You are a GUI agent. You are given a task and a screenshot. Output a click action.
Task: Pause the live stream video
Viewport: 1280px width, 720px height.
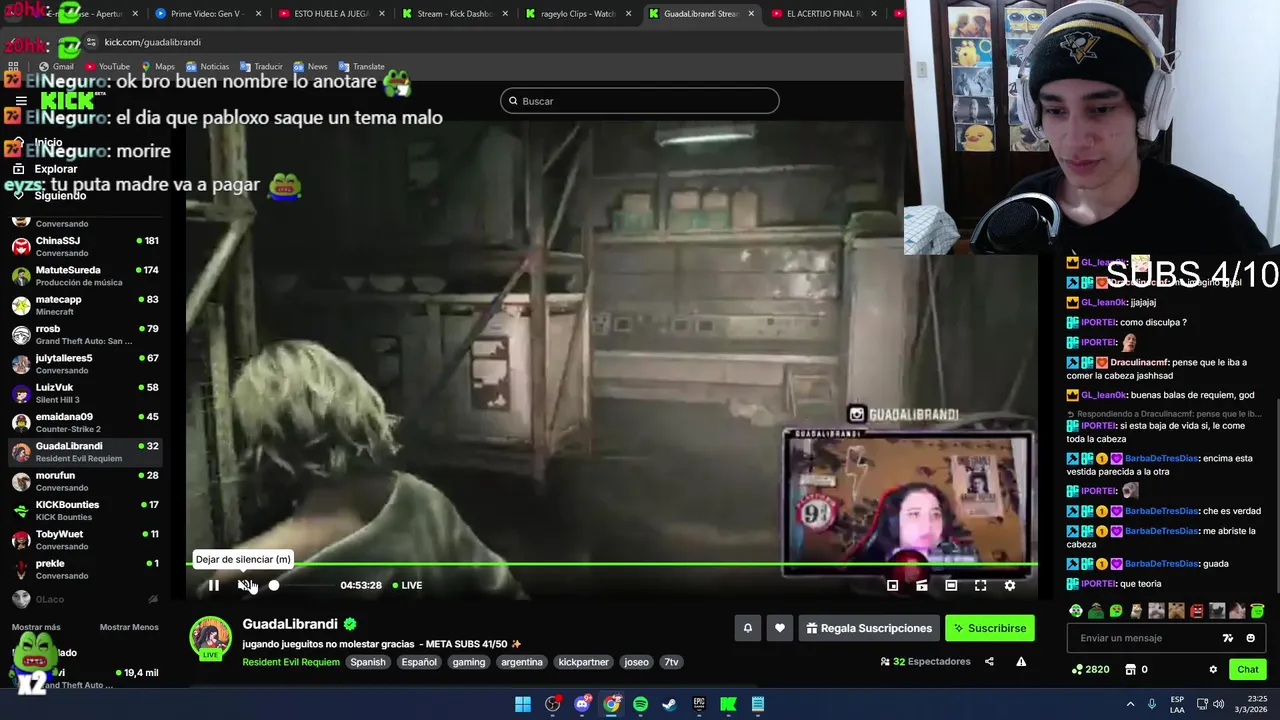pos(213,585)
